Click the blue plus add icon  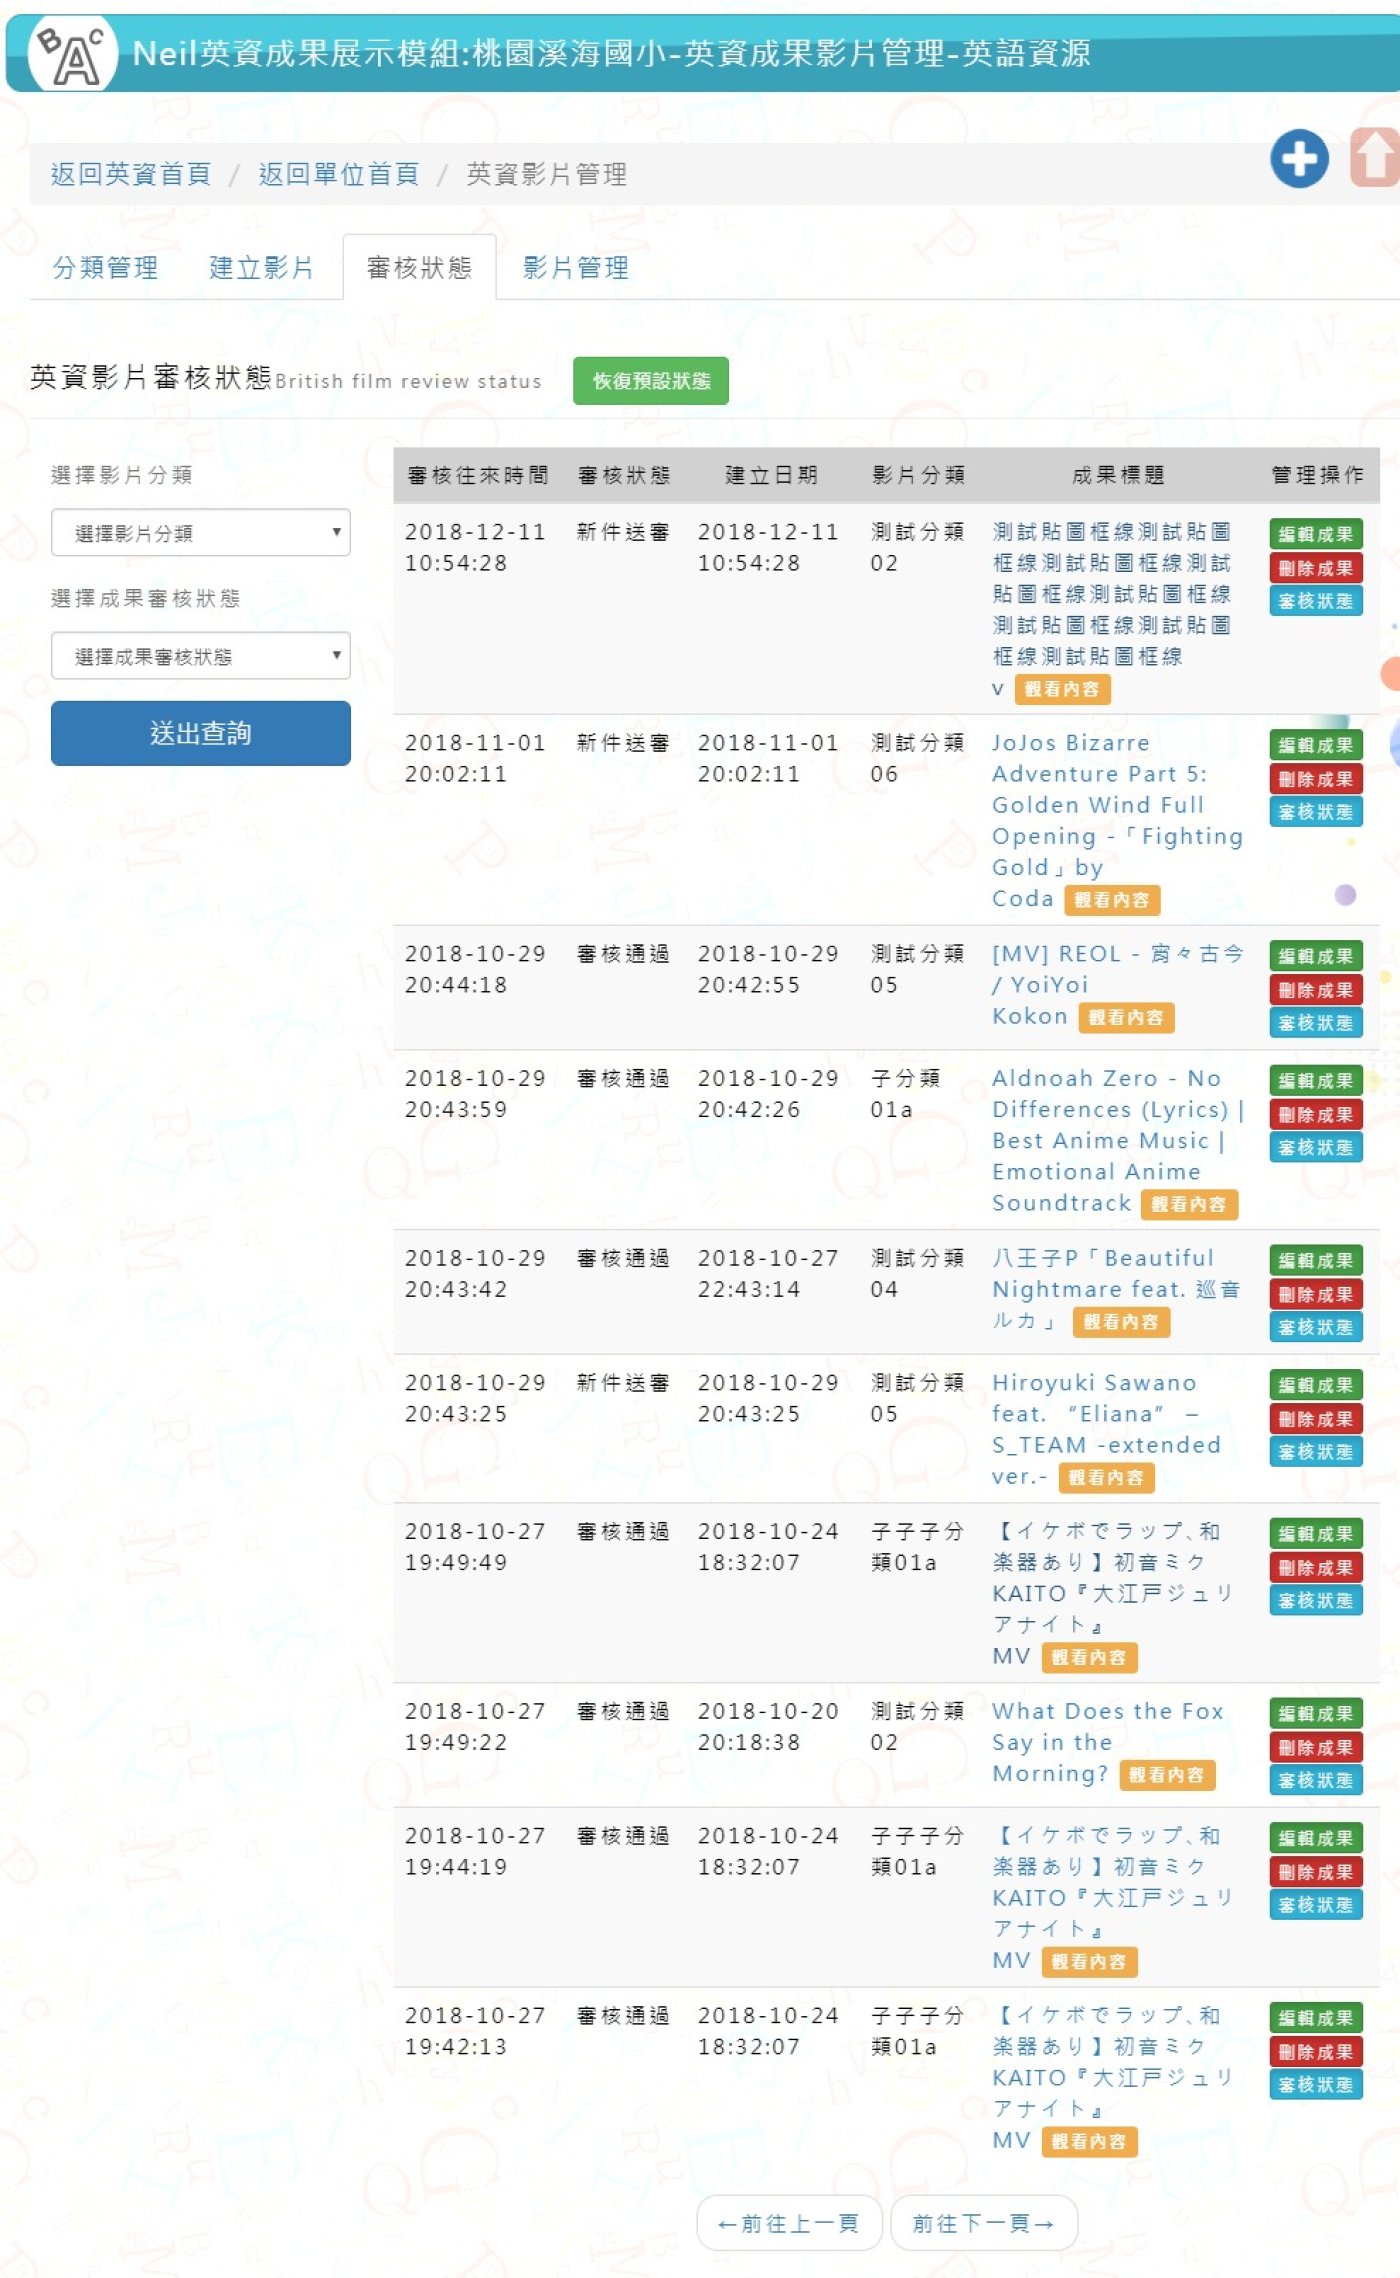(1299, 158)
